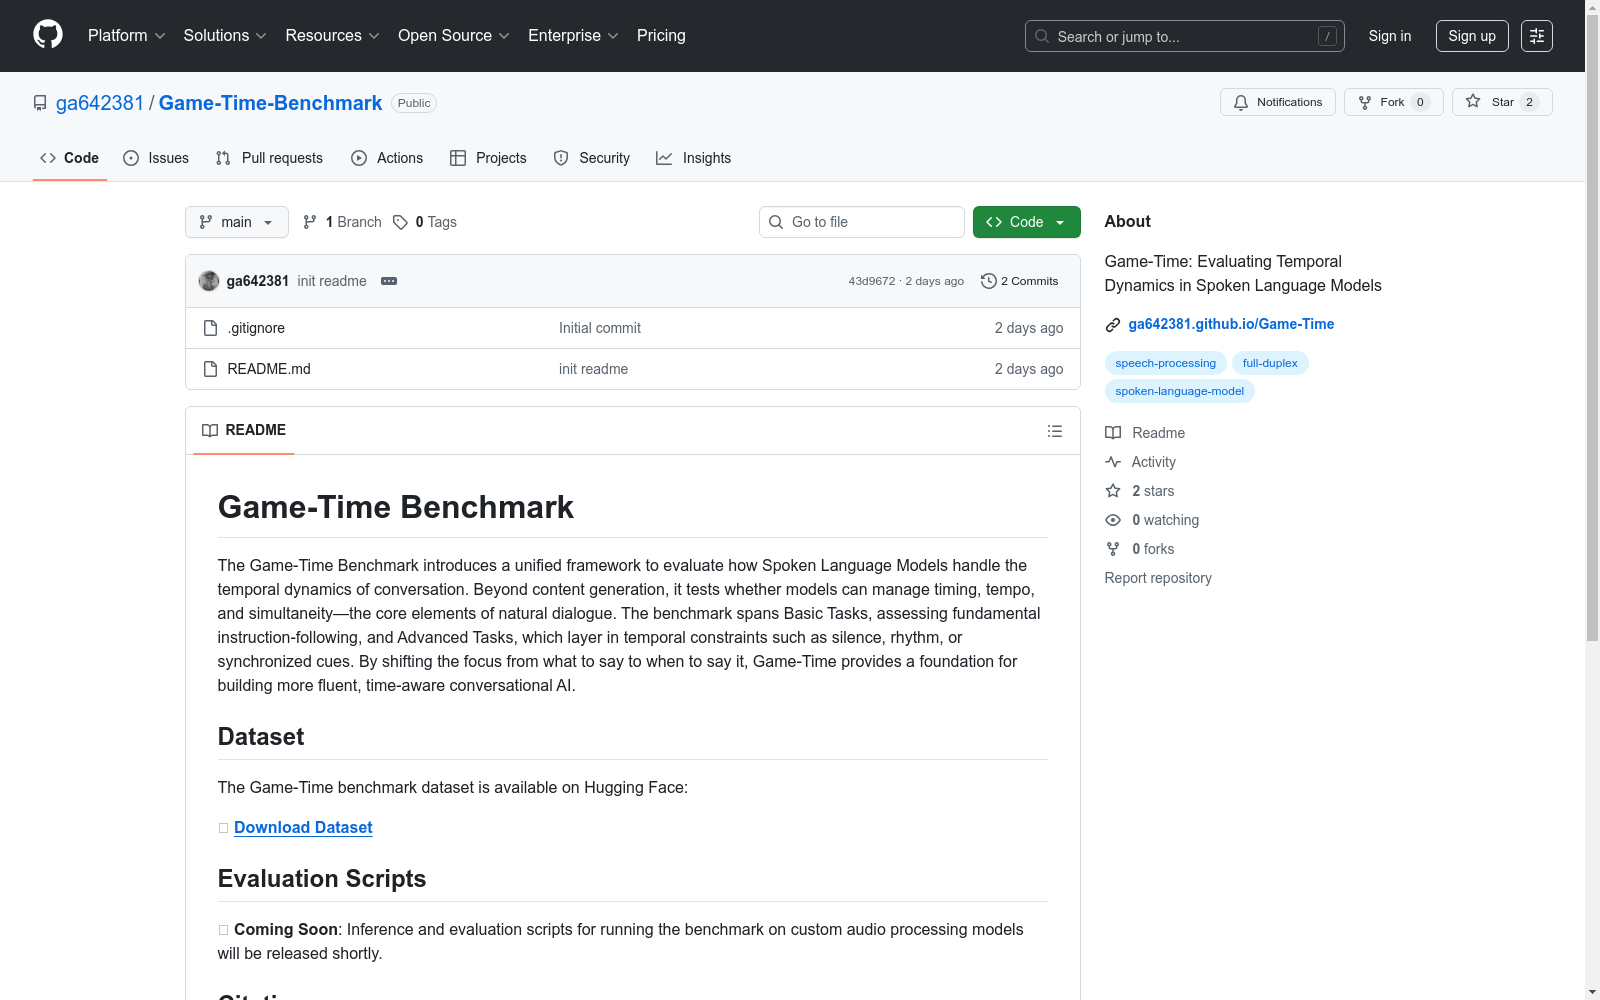The image size is (1600, 1000).
Task: Select the Code tab
Action: pos(70,158)
